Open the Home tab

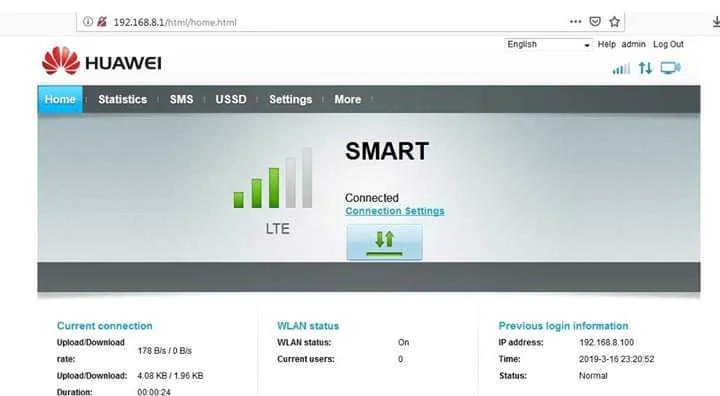pos(60,99)
